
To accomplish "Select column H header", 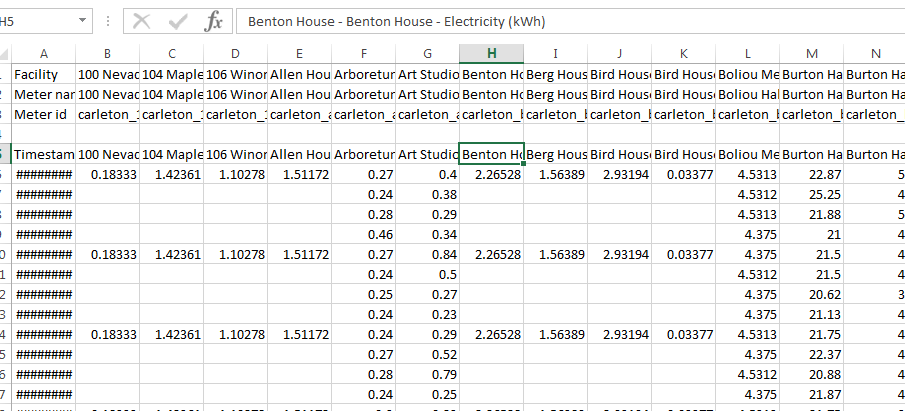I will click(x=491, y=53).
